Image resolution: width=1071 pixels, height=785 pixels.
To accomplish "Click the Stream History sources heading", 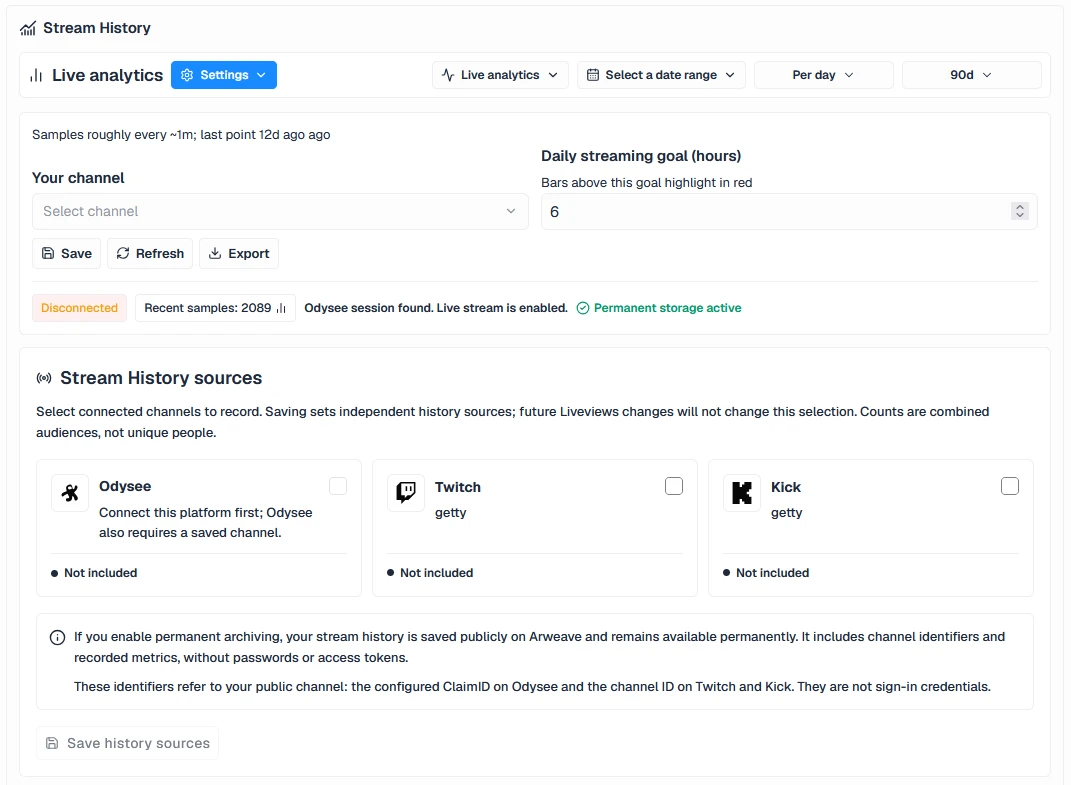I will (161, 378).
